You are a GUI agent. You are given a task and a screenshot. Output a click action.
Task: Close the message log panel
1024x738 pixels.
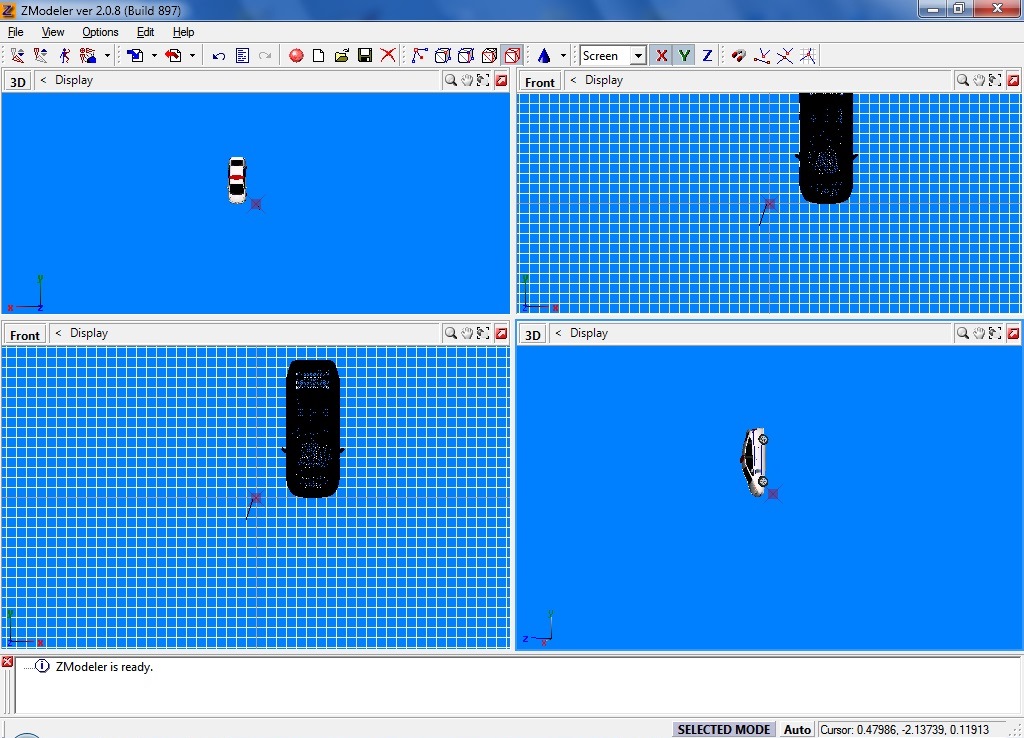(7, 662)
